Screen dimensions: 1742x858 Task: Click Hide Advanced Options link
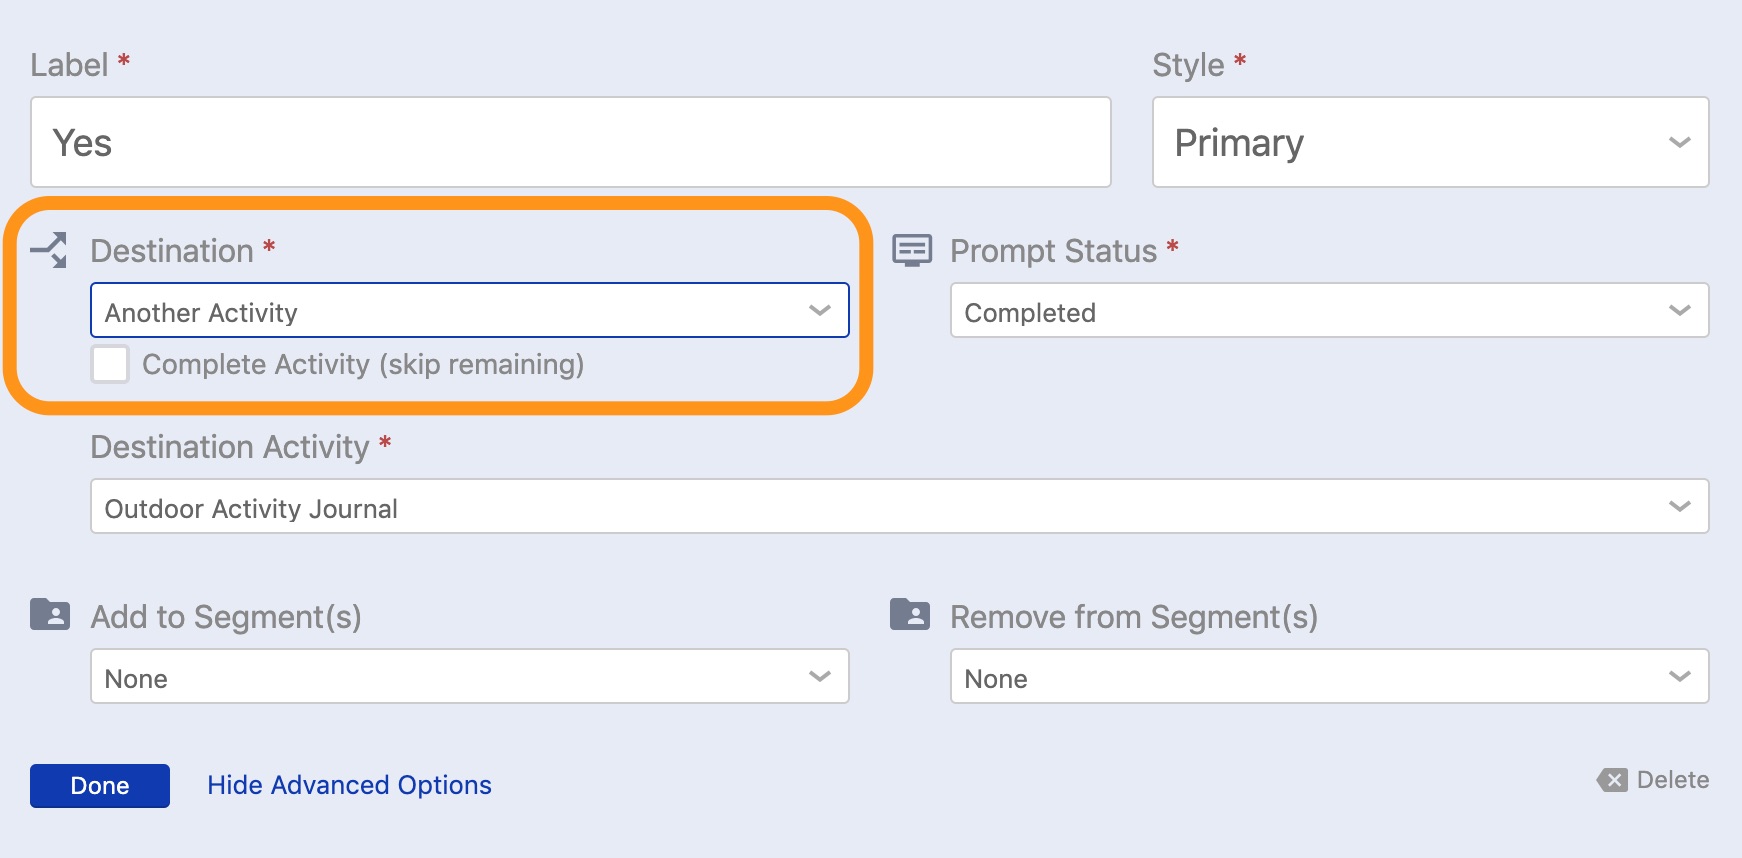pos(349,785)
